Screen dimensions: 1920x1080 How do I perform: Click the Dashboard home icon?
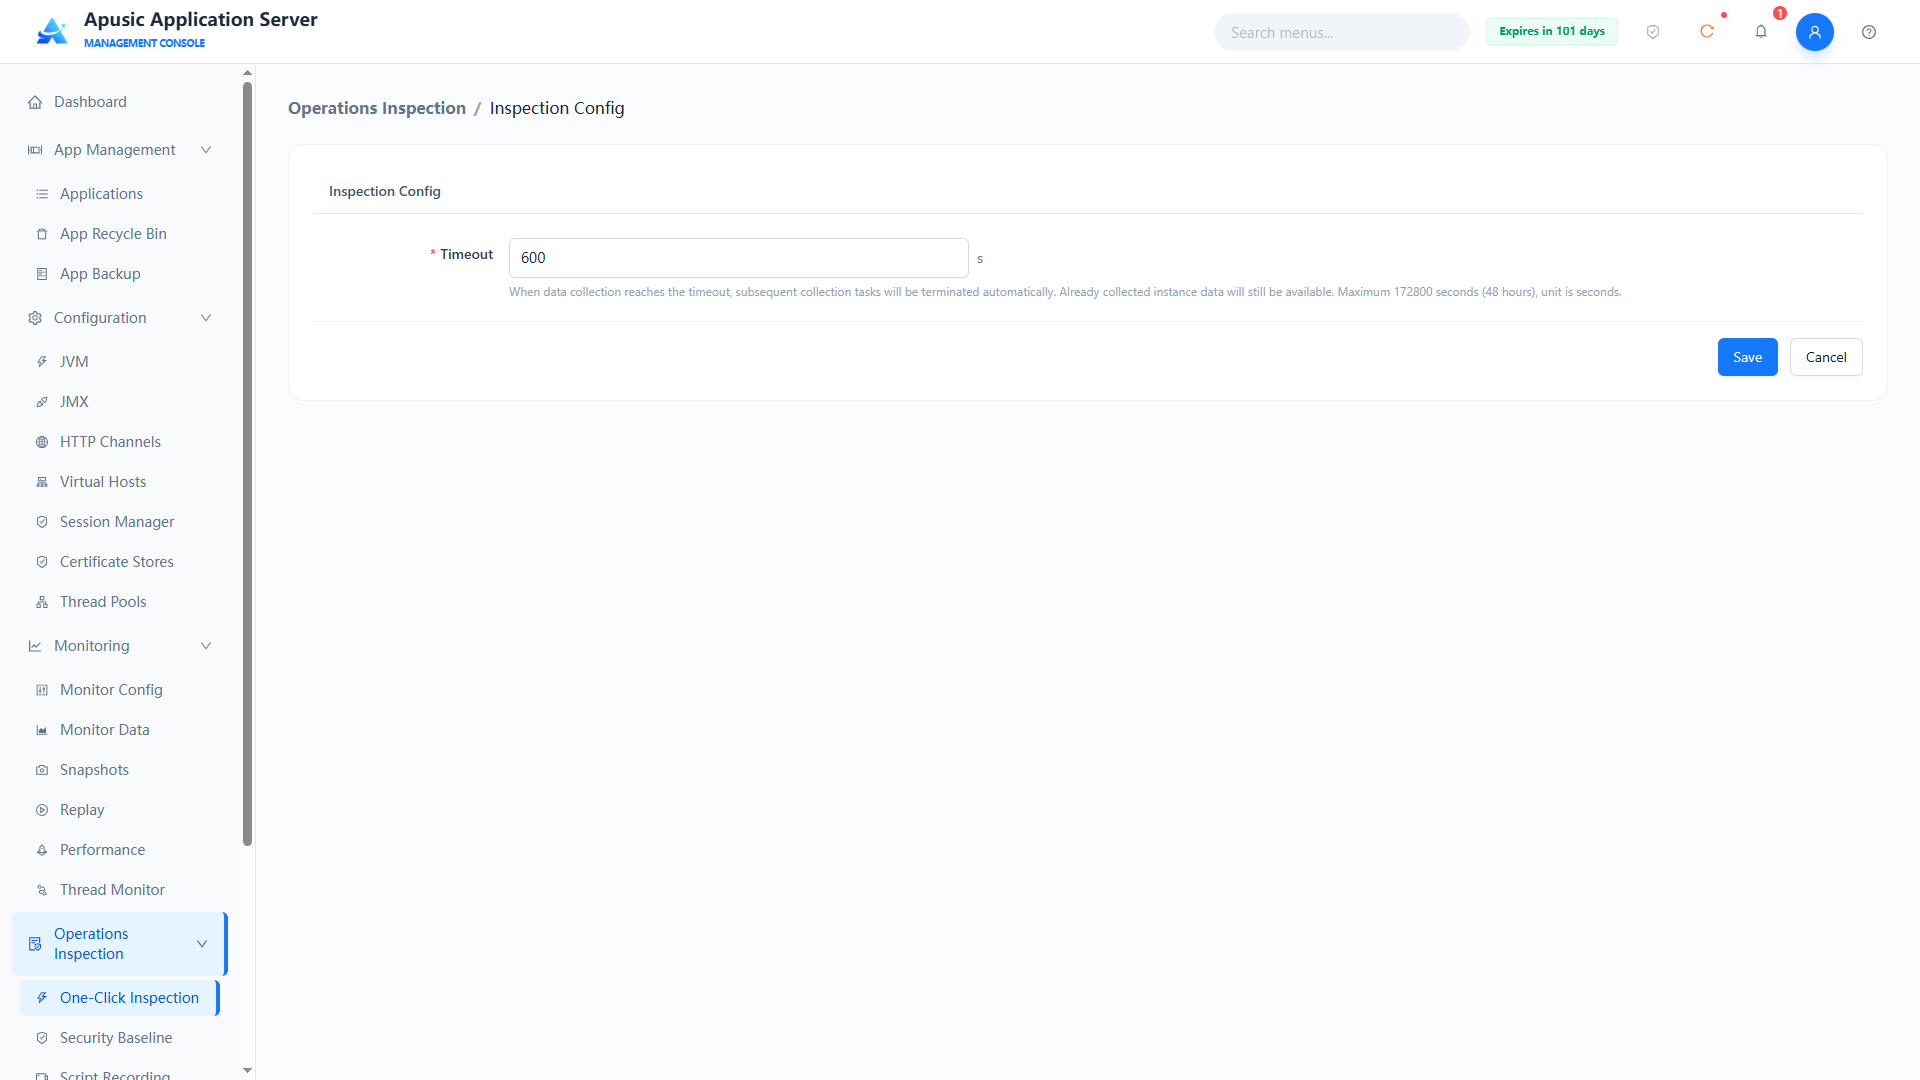(x=35, y=102)
